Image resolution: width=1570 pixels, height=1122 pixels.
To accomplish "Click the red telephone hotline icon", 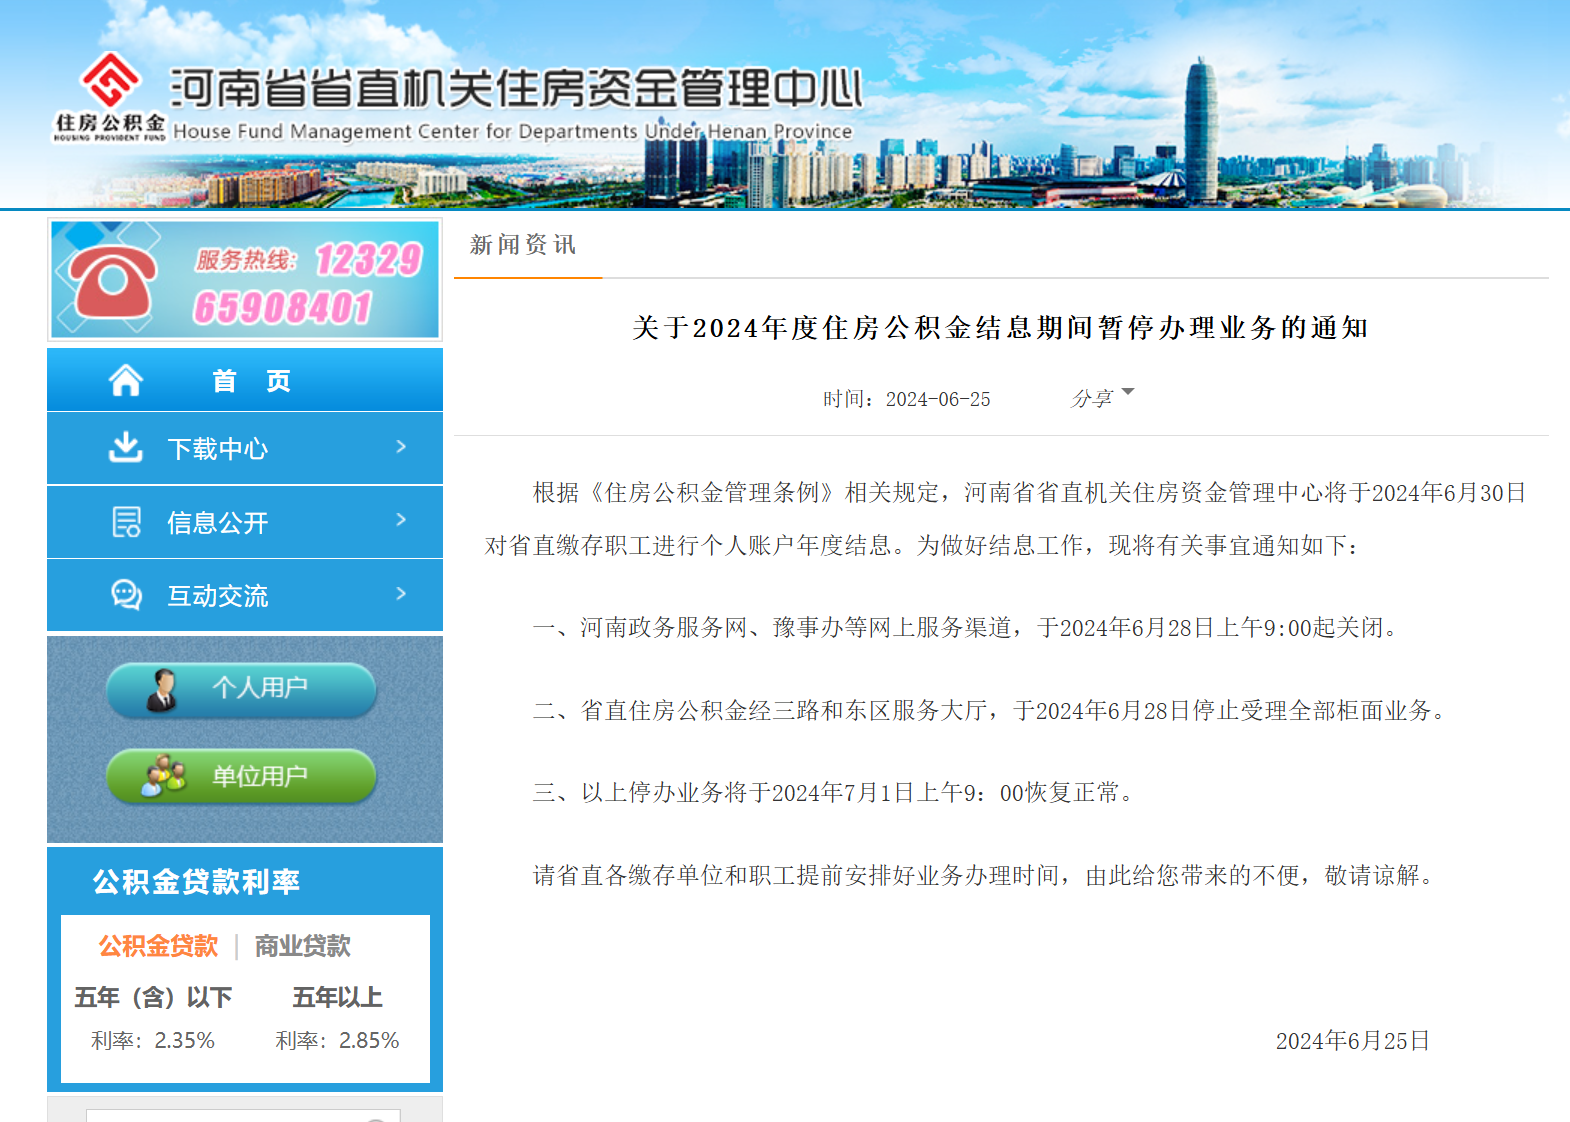I will click(x=111, y=281).
